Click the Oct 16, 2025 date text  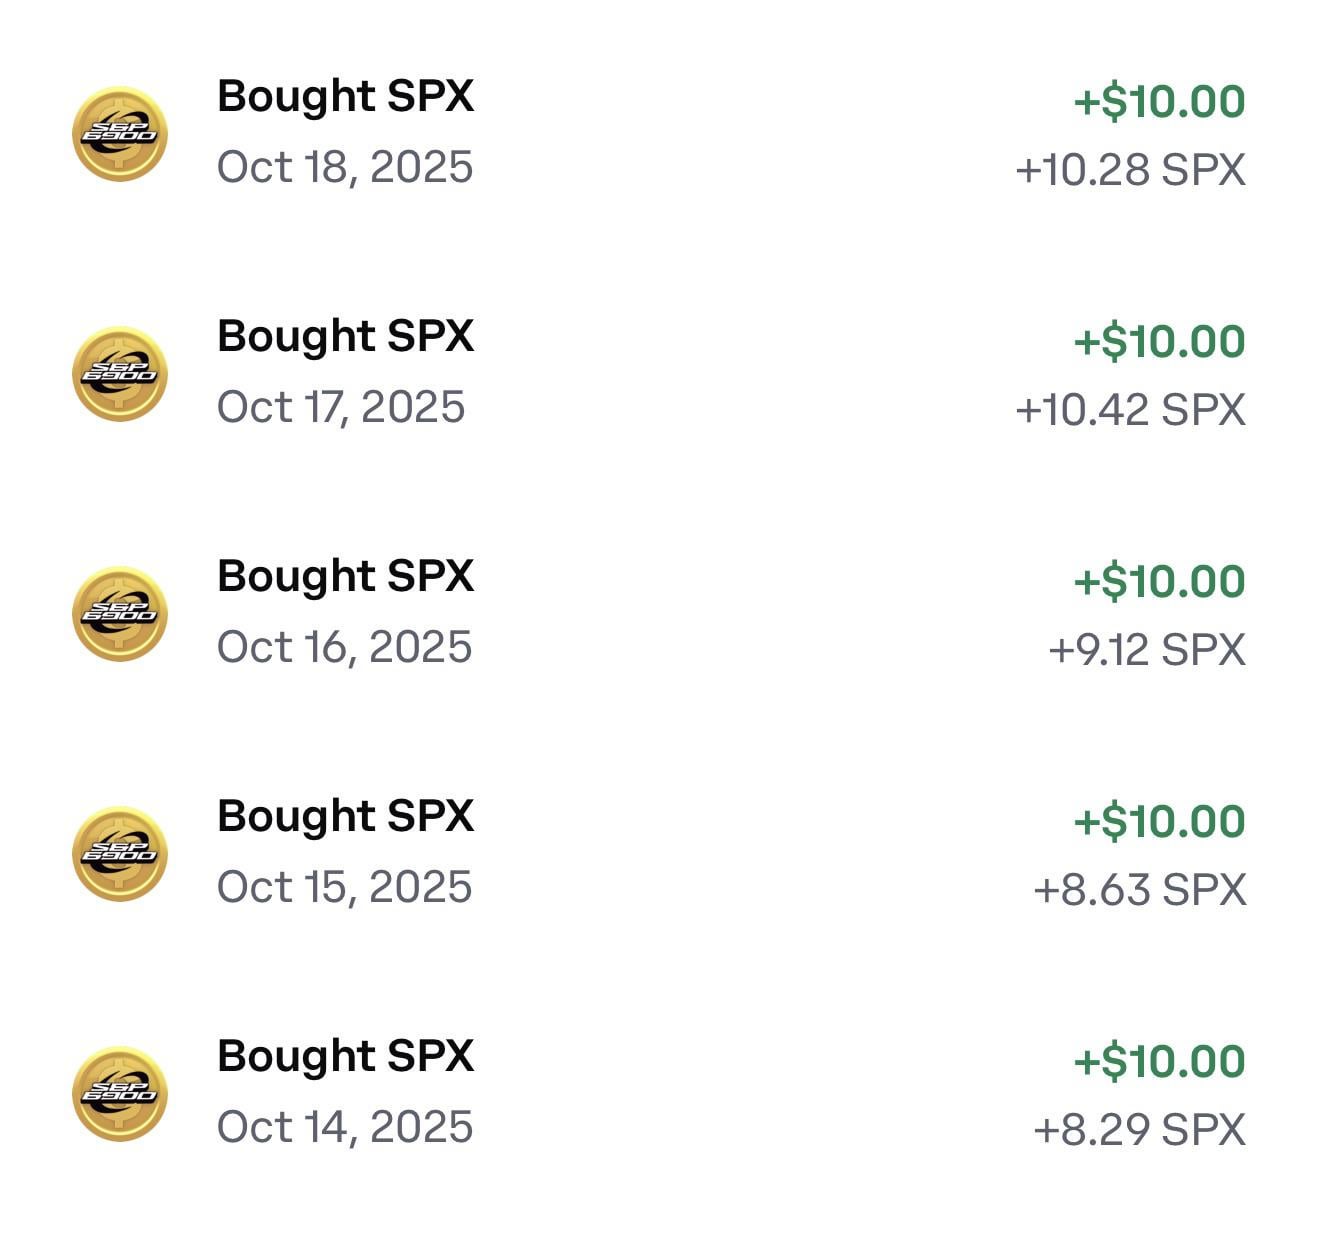[x=344, y=647]
